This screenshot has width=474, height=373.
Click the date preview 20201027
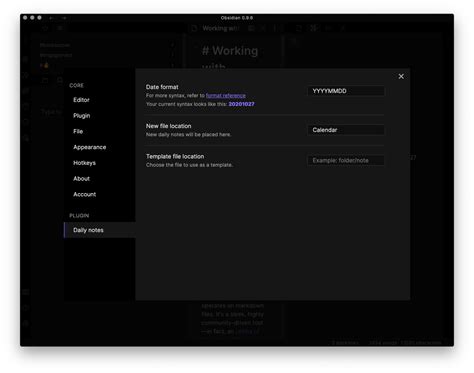click(241, 104)
